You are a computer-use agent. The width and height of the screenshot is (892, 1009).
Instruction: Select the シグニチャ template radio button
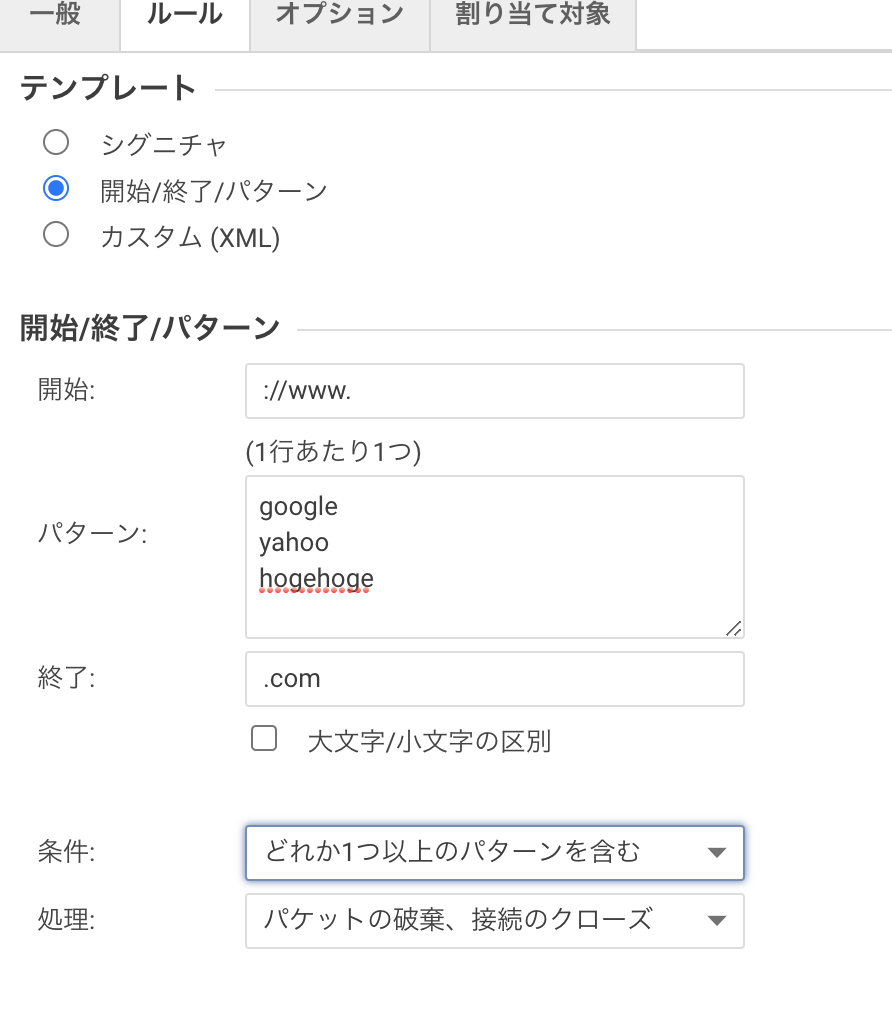tap(56, 142)
